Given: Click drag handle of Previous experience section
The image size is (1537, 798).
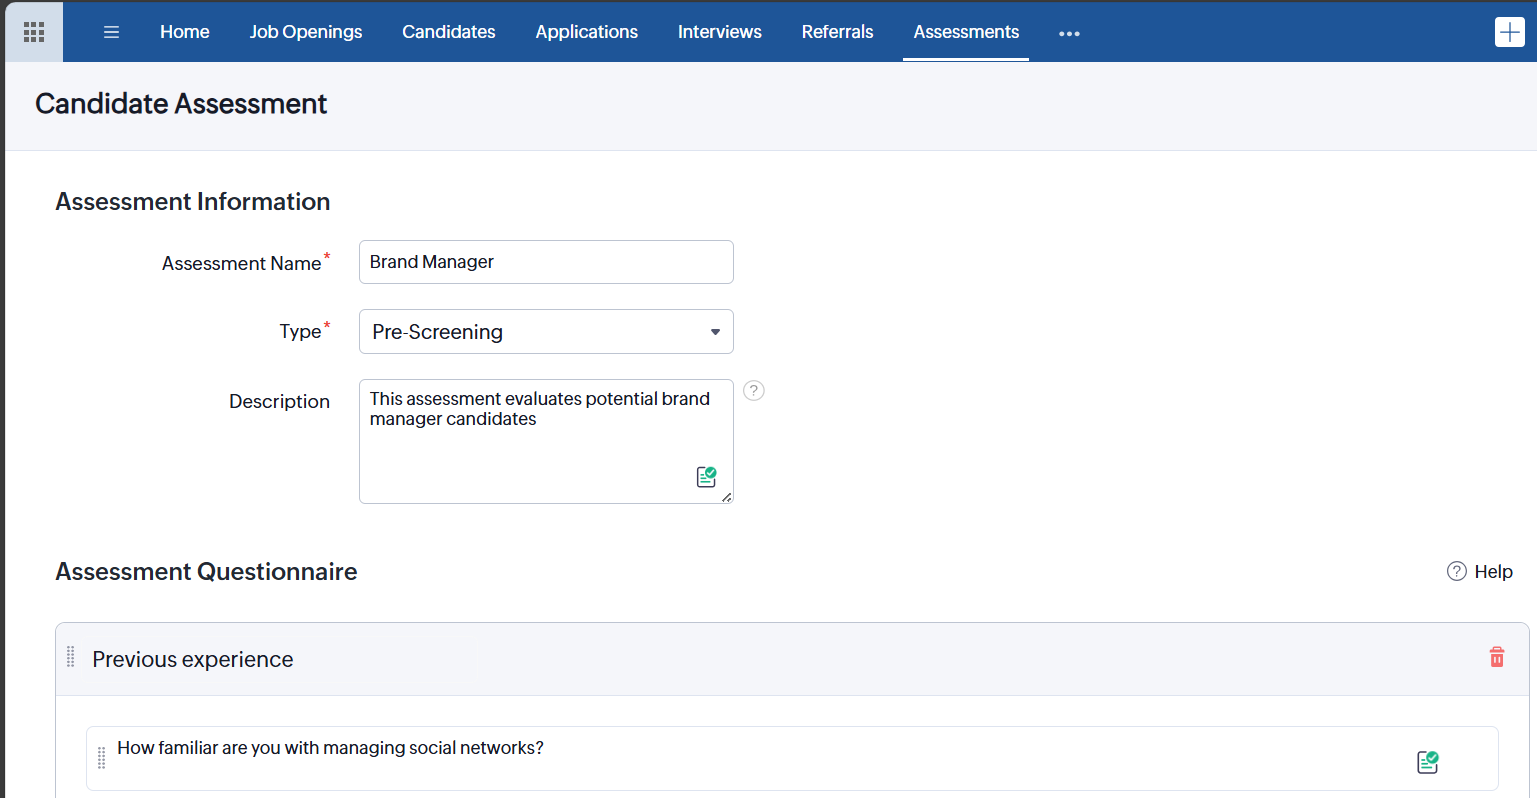Looking at the screenshot, I should point(71,657).
